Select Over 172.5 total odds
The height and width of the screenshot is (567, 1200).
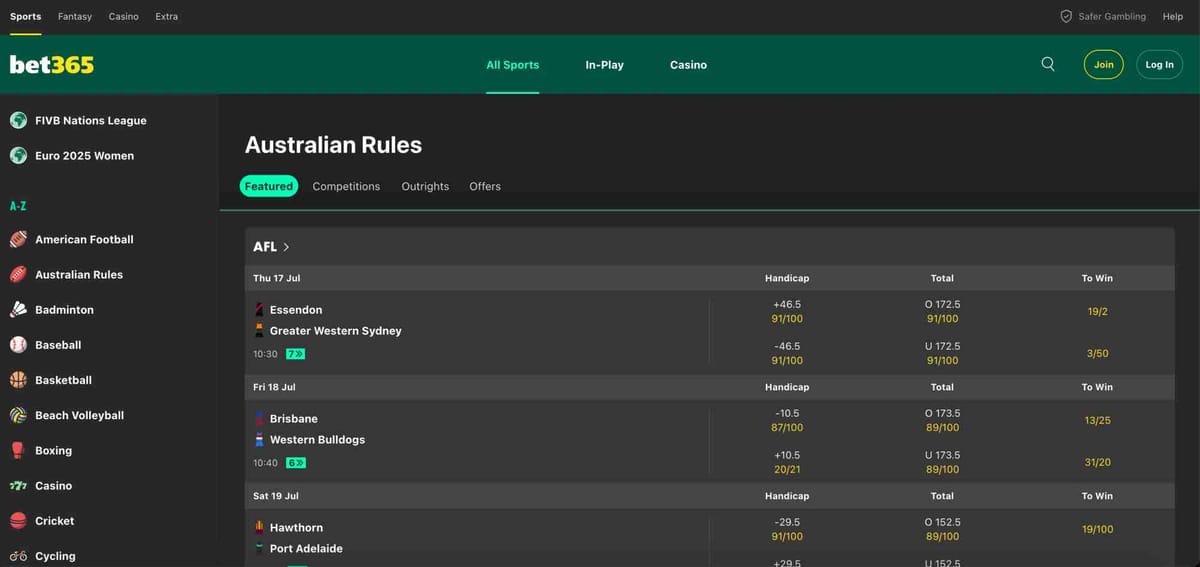click(942, 311)
